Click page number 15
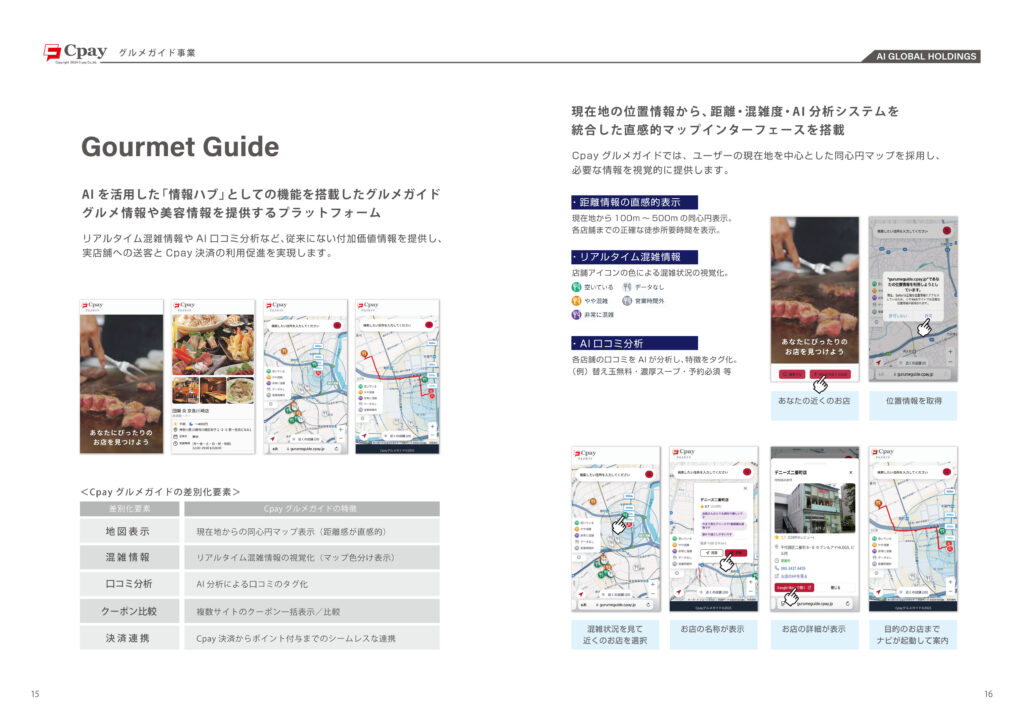 35,694
